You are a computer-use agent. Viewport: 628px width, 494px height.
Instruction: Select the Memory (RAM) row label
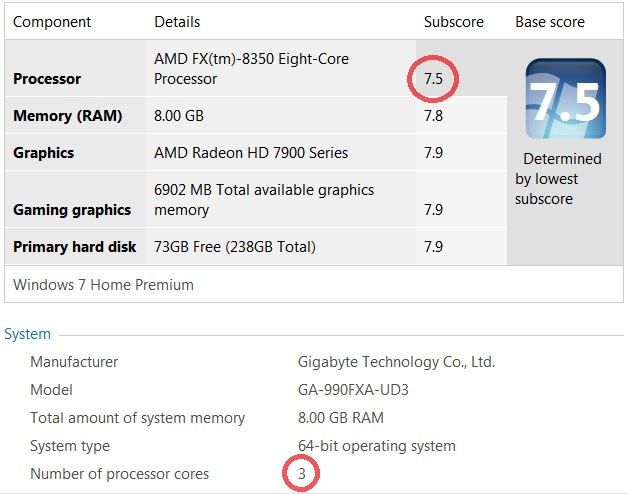tap(67, 116)
